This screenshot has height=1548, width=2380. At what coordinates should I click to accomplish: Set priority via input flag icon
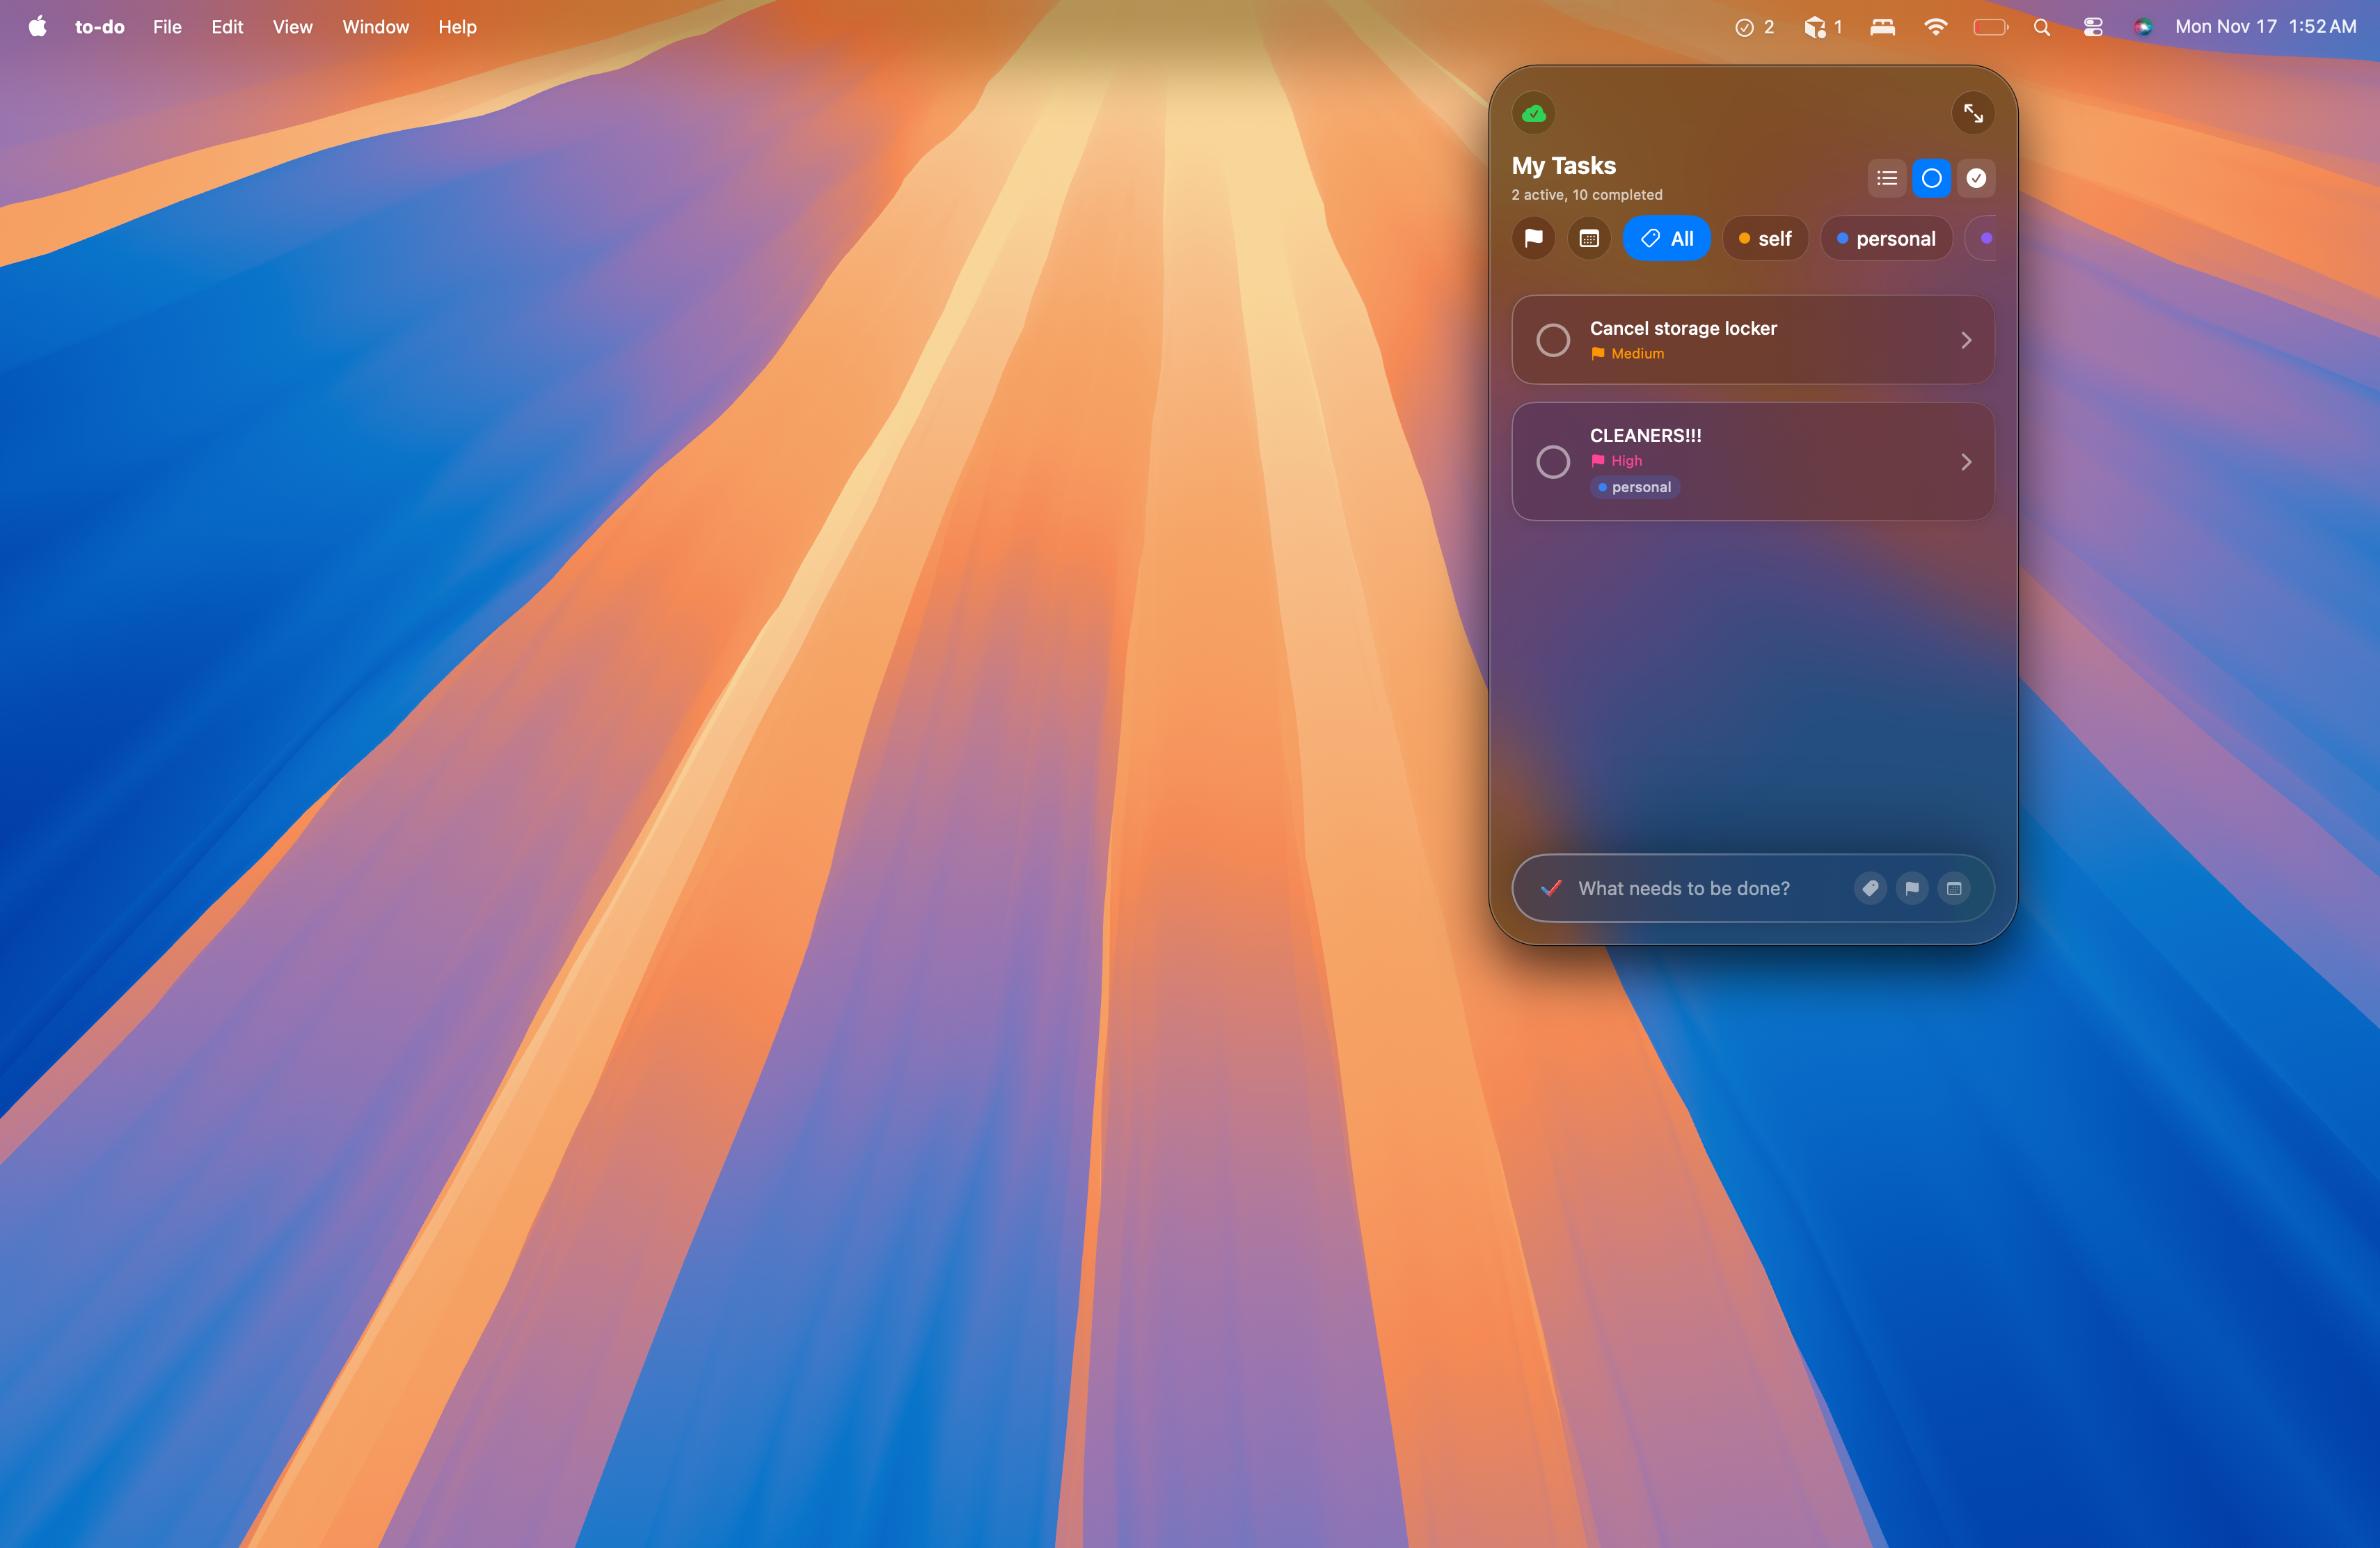click(x=1911, y=888)
